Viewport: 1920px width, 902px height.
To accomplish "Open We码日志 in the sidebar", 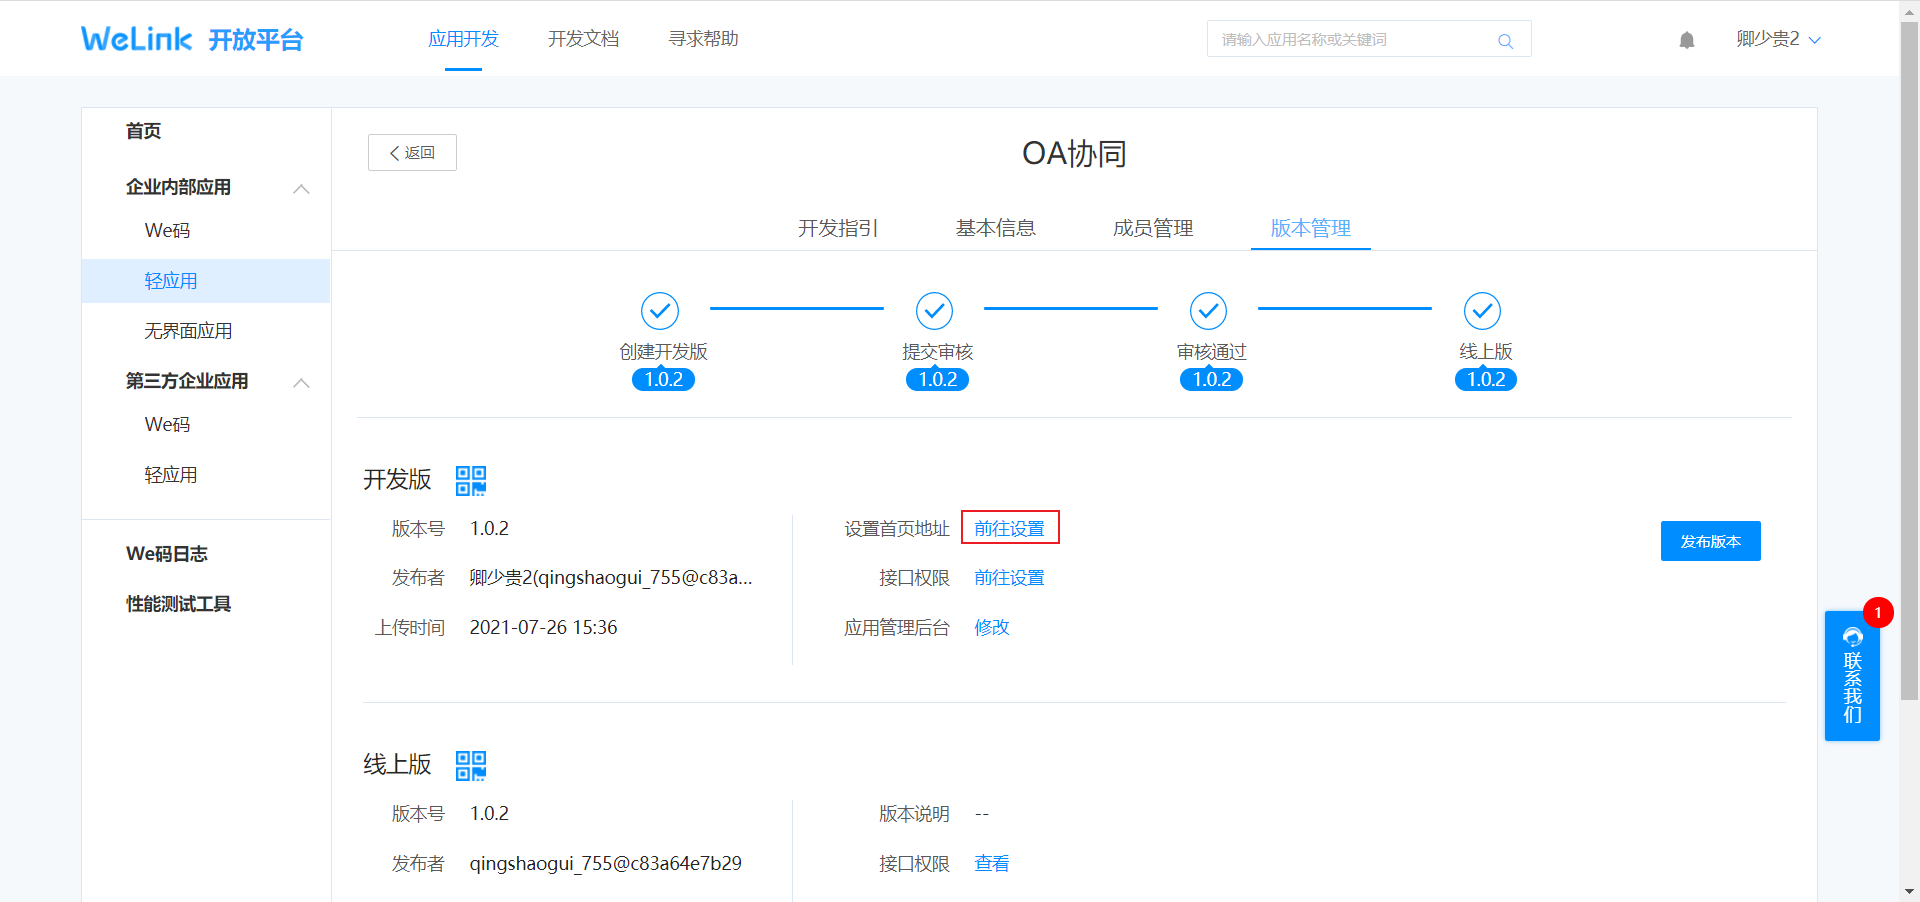I will [167, 554].
